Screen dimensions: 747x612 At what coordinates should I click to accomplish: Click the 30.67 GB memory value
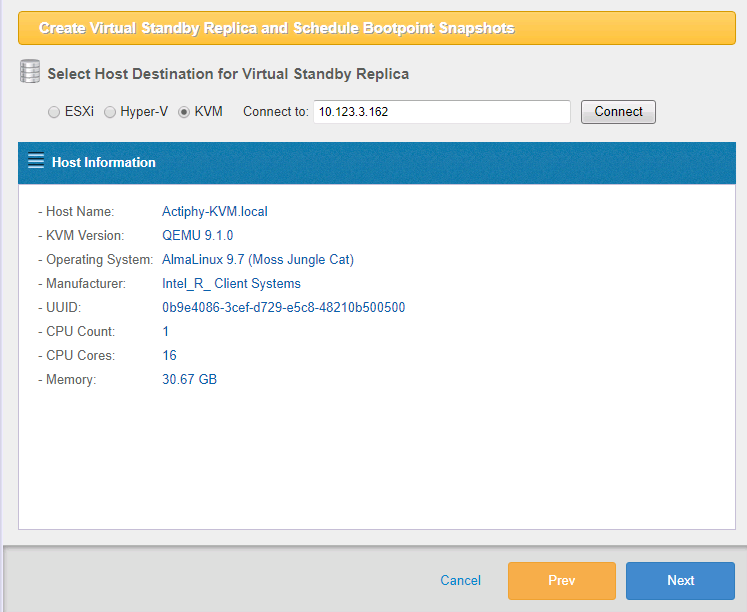(189, 380)
